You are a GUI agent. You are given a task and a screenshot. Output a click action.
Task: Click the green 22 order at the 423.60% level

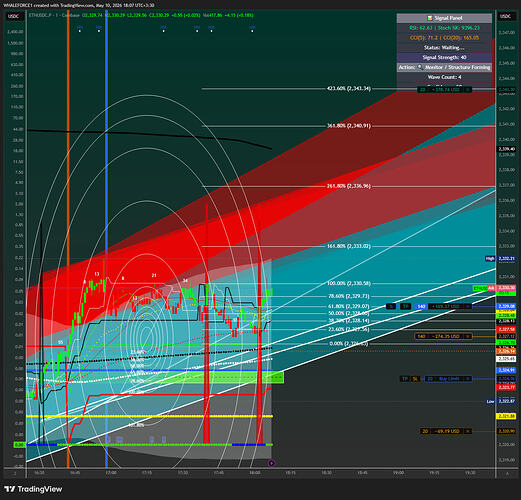coord(422,90)
